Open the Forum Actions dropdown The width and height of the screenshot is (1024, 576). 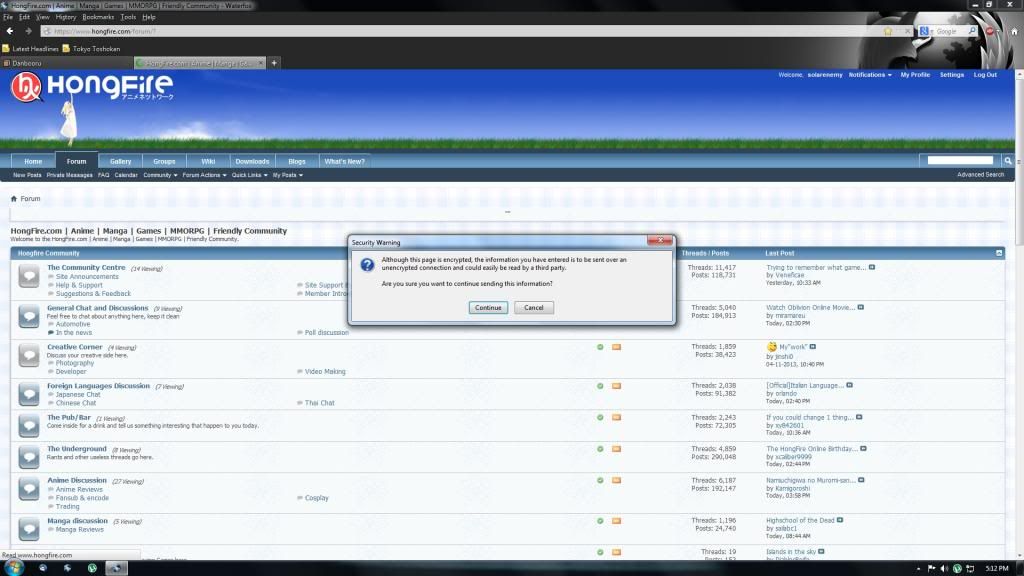tap(204, 175)
